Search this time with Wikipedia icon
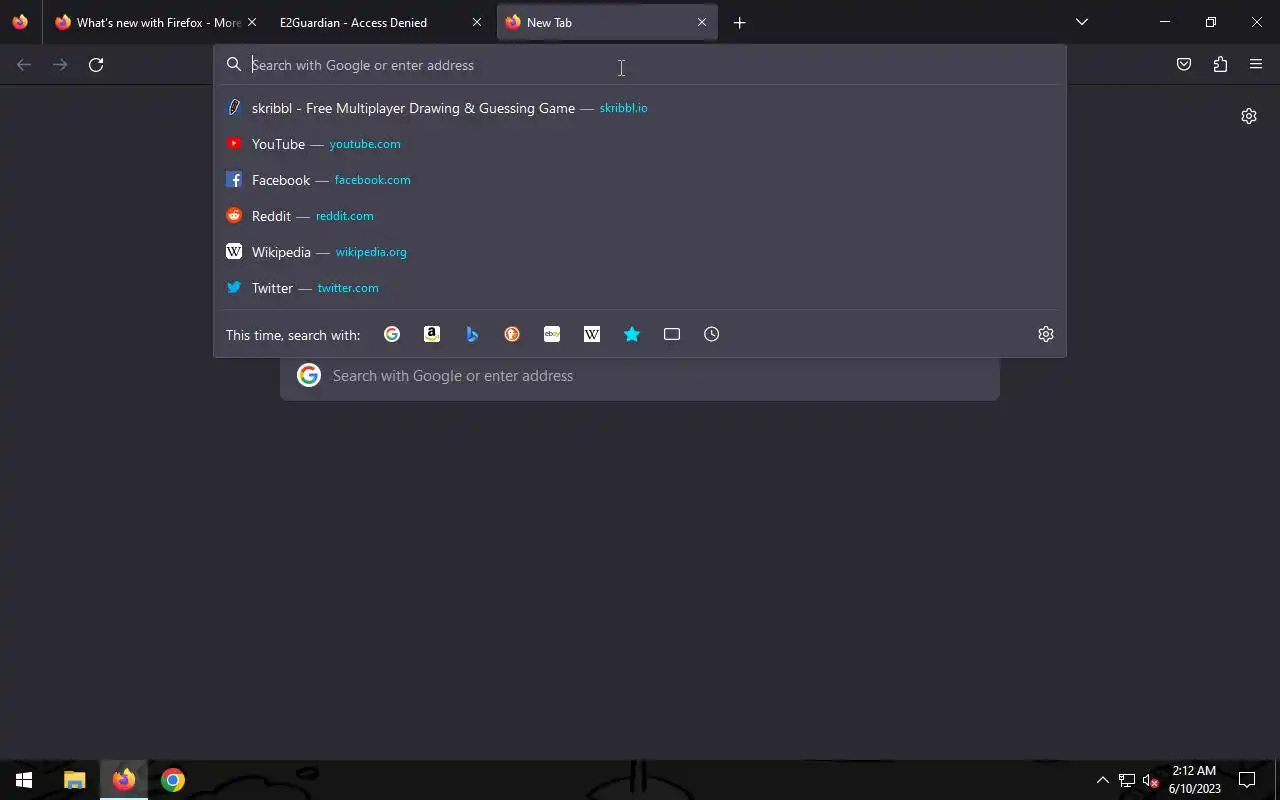The width and height of the screenshot is (1280, 800). pos(592,334)
